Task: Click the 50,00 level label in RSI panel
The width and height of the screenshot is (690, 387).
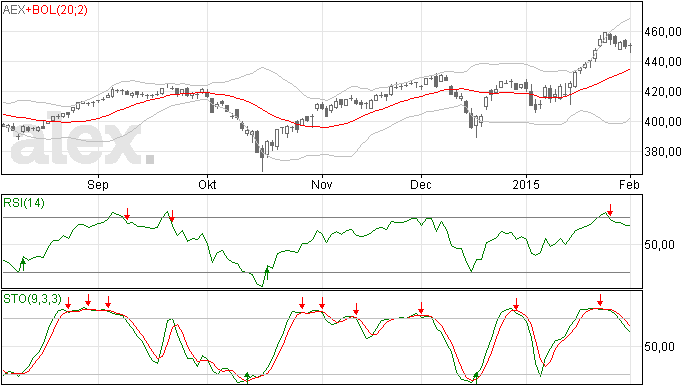Action: [x=660, y=245]
